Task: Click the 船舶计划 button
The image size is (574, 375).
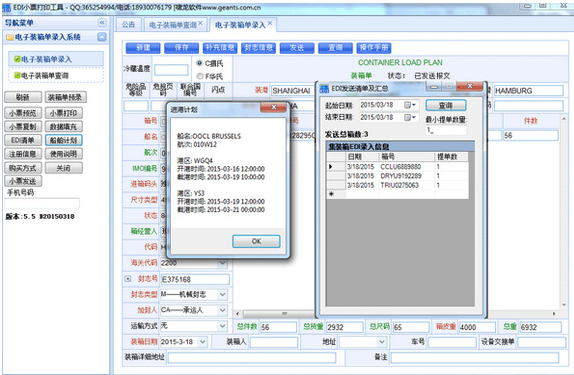Action: [64, 140]
